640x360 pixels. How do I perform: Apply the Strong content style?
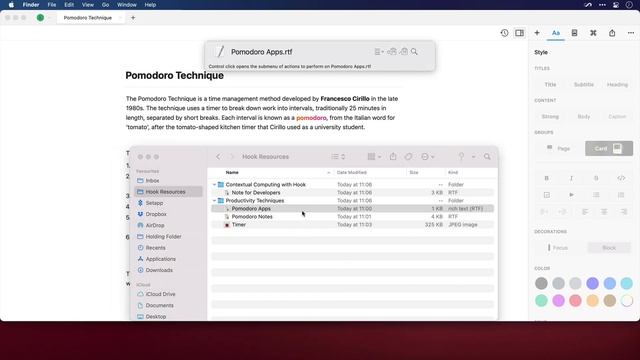click(550, 117)
